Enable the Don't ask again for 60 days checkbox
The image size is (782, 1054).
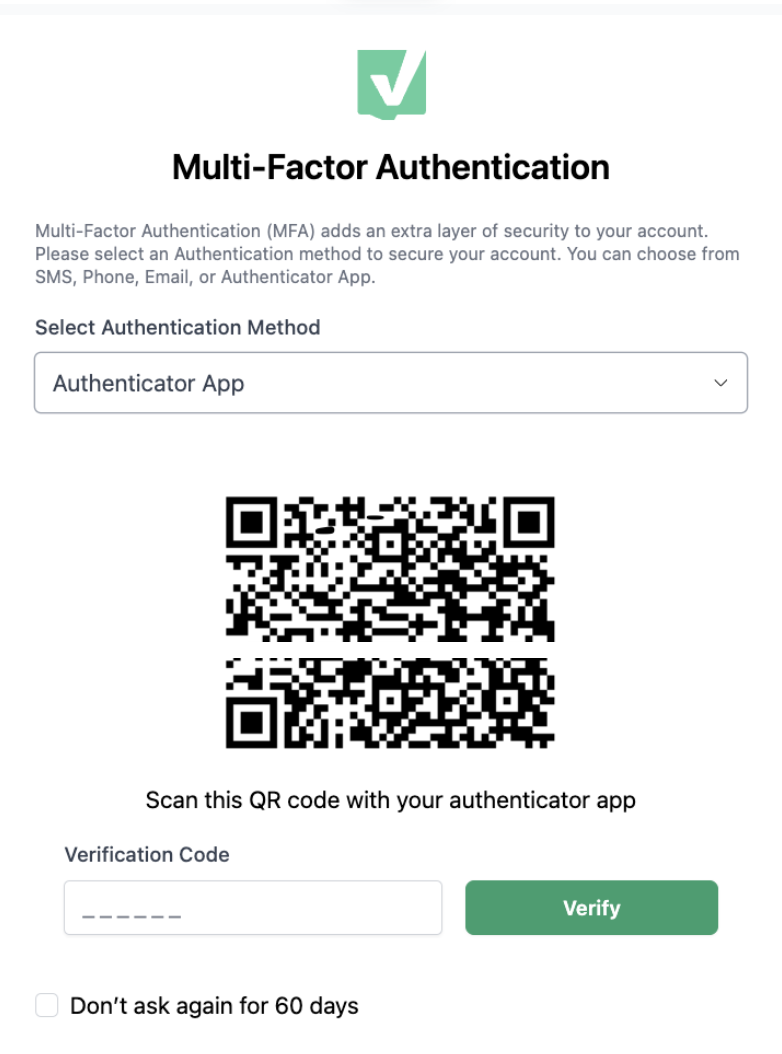point(47,1005)
